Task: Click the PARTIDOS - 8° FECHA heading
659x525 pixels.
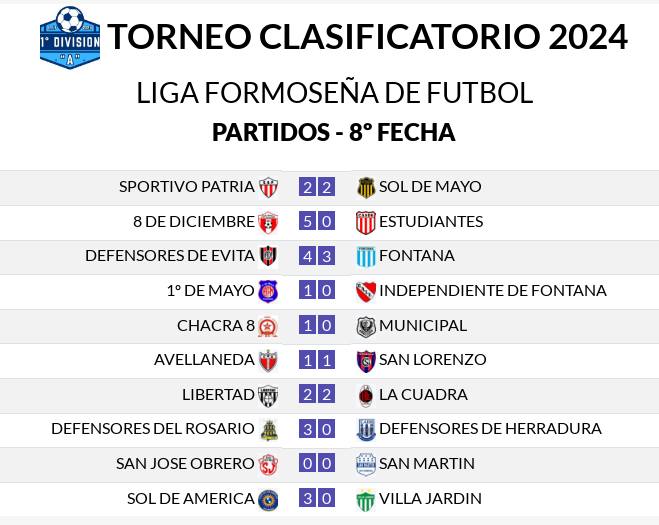Action: 334,132
